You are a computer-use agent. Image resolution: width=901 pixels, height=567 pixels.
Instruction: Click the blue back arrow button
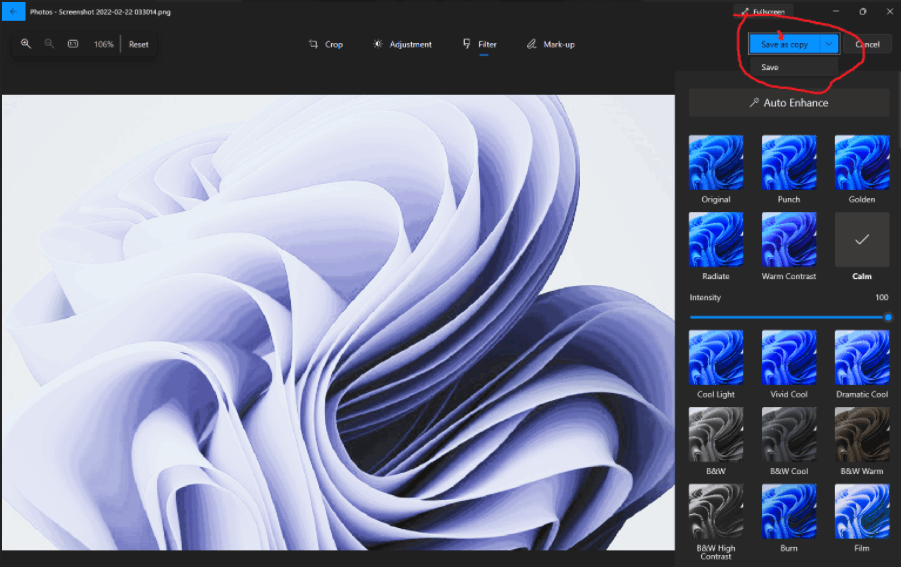pos(13,11)
